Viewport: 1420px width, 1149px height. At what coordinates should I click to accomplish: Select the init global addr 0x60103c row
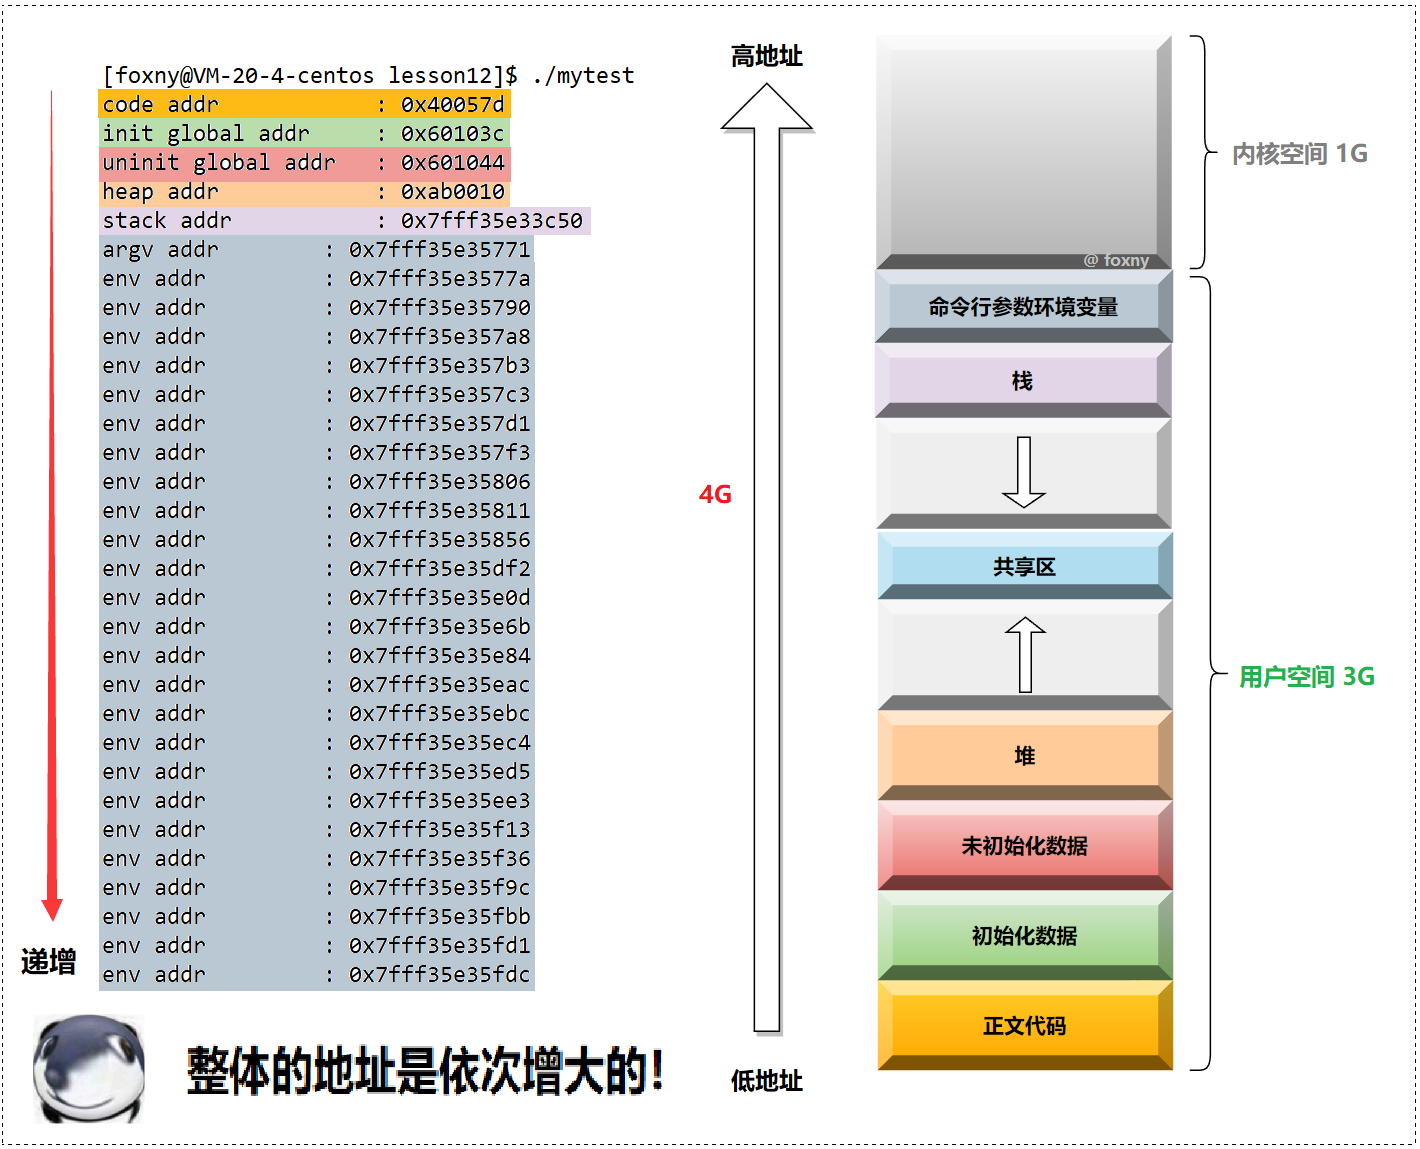pos(304,133)
